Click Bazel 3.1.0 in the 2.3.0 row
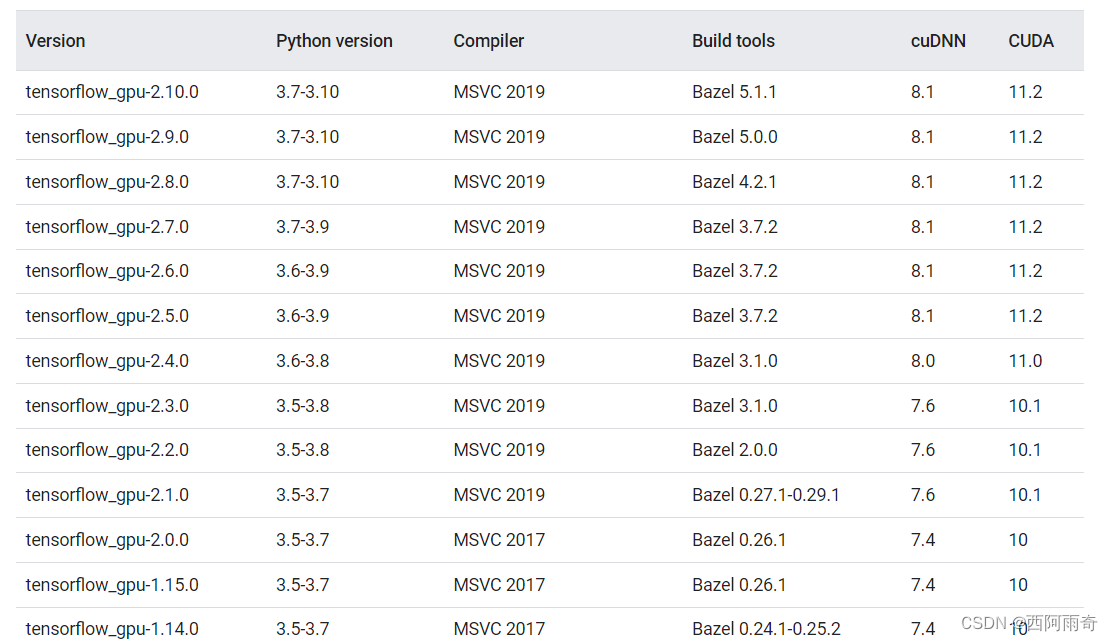Viewport: 1113px width, 641px height. tap(735, 406)
